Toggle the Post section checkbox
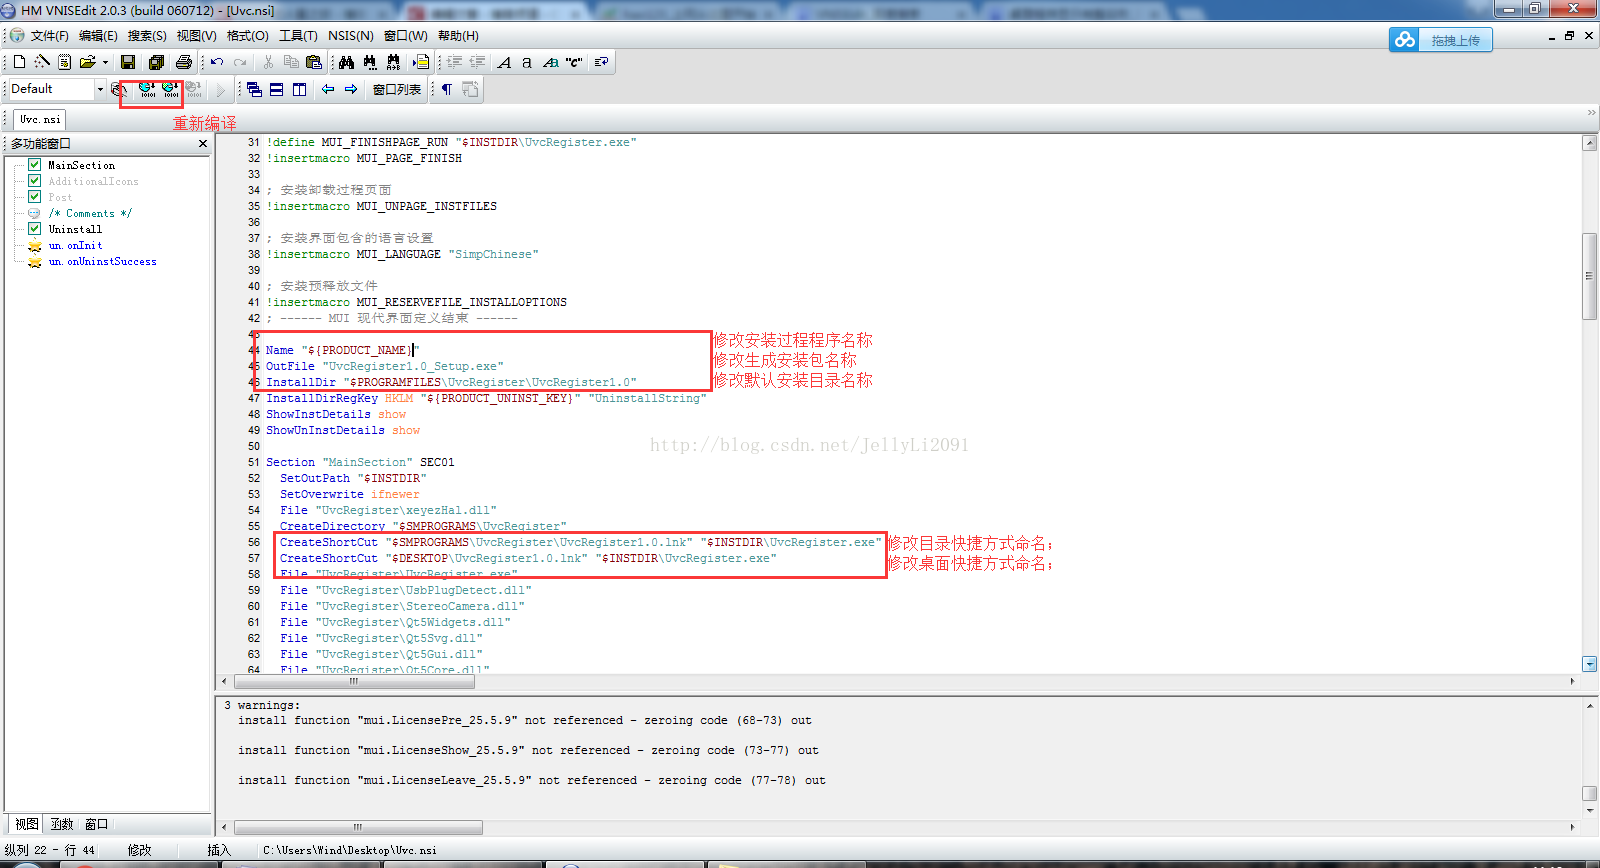This screenshot has height=868, width=1600. [35, 197]
